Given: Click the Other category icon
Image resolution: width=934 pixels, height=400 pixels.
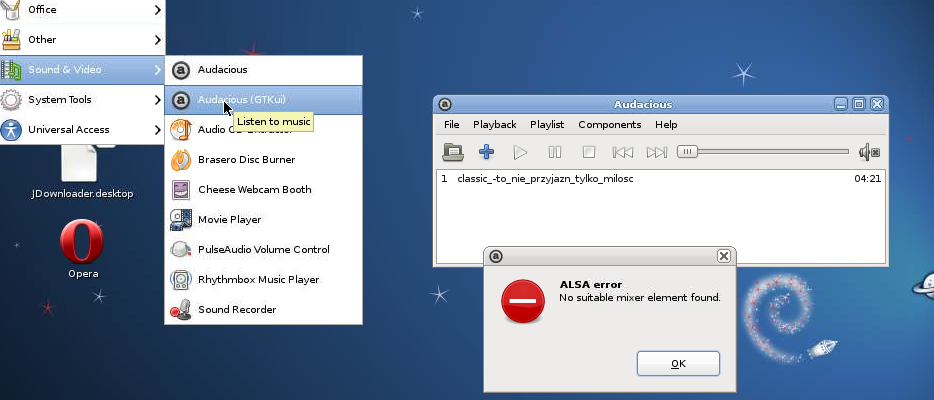Looking at the screenshot, I should tap(11, 40).
